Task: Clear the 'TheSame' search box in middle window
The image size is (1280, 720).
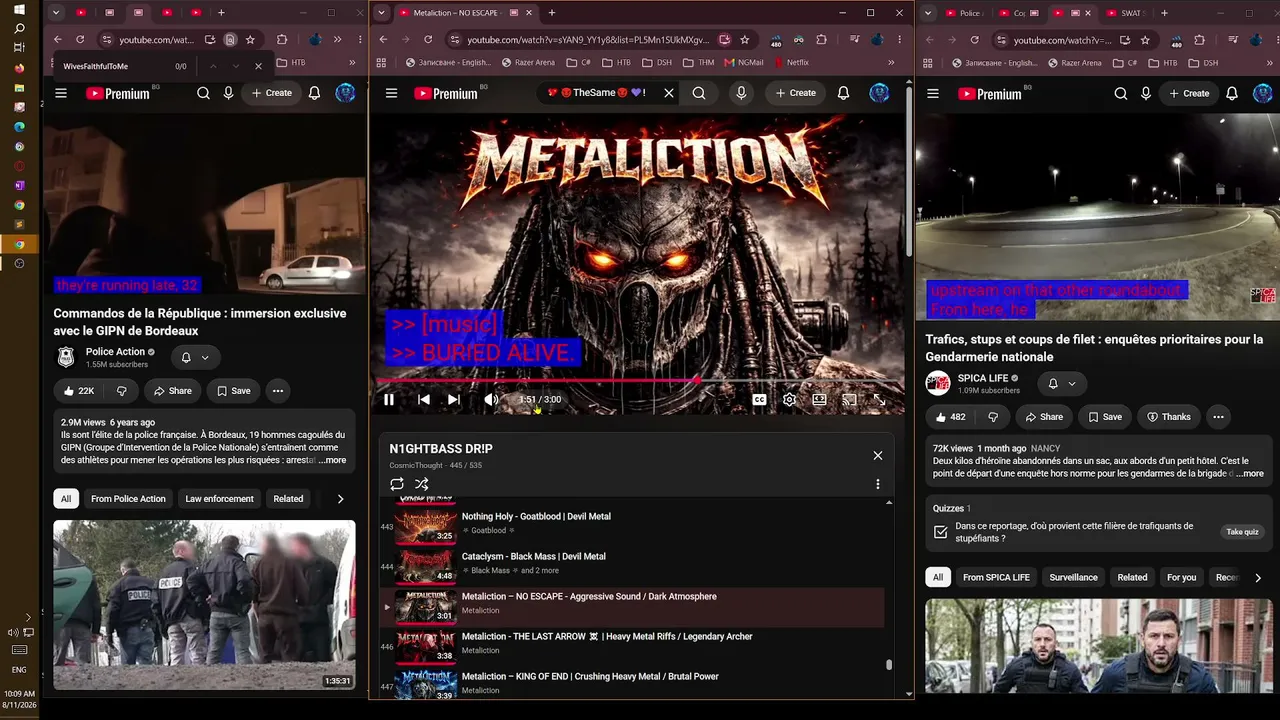Action: [669, 93]
